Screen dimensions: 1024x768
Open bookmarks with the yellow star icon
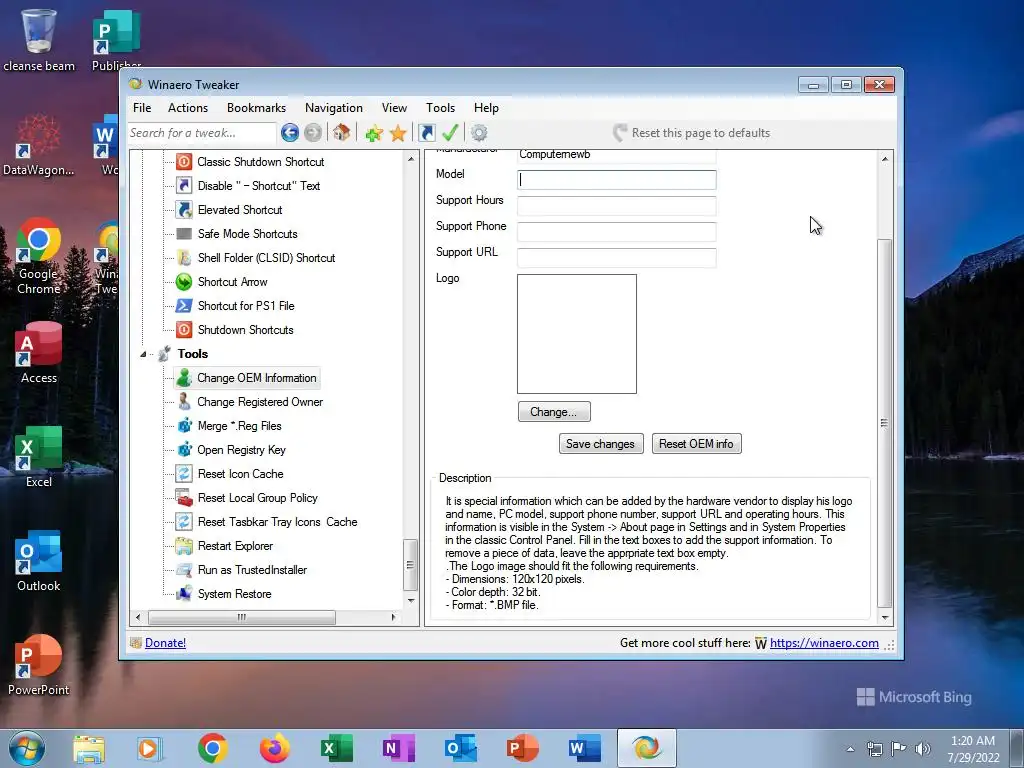398,133
